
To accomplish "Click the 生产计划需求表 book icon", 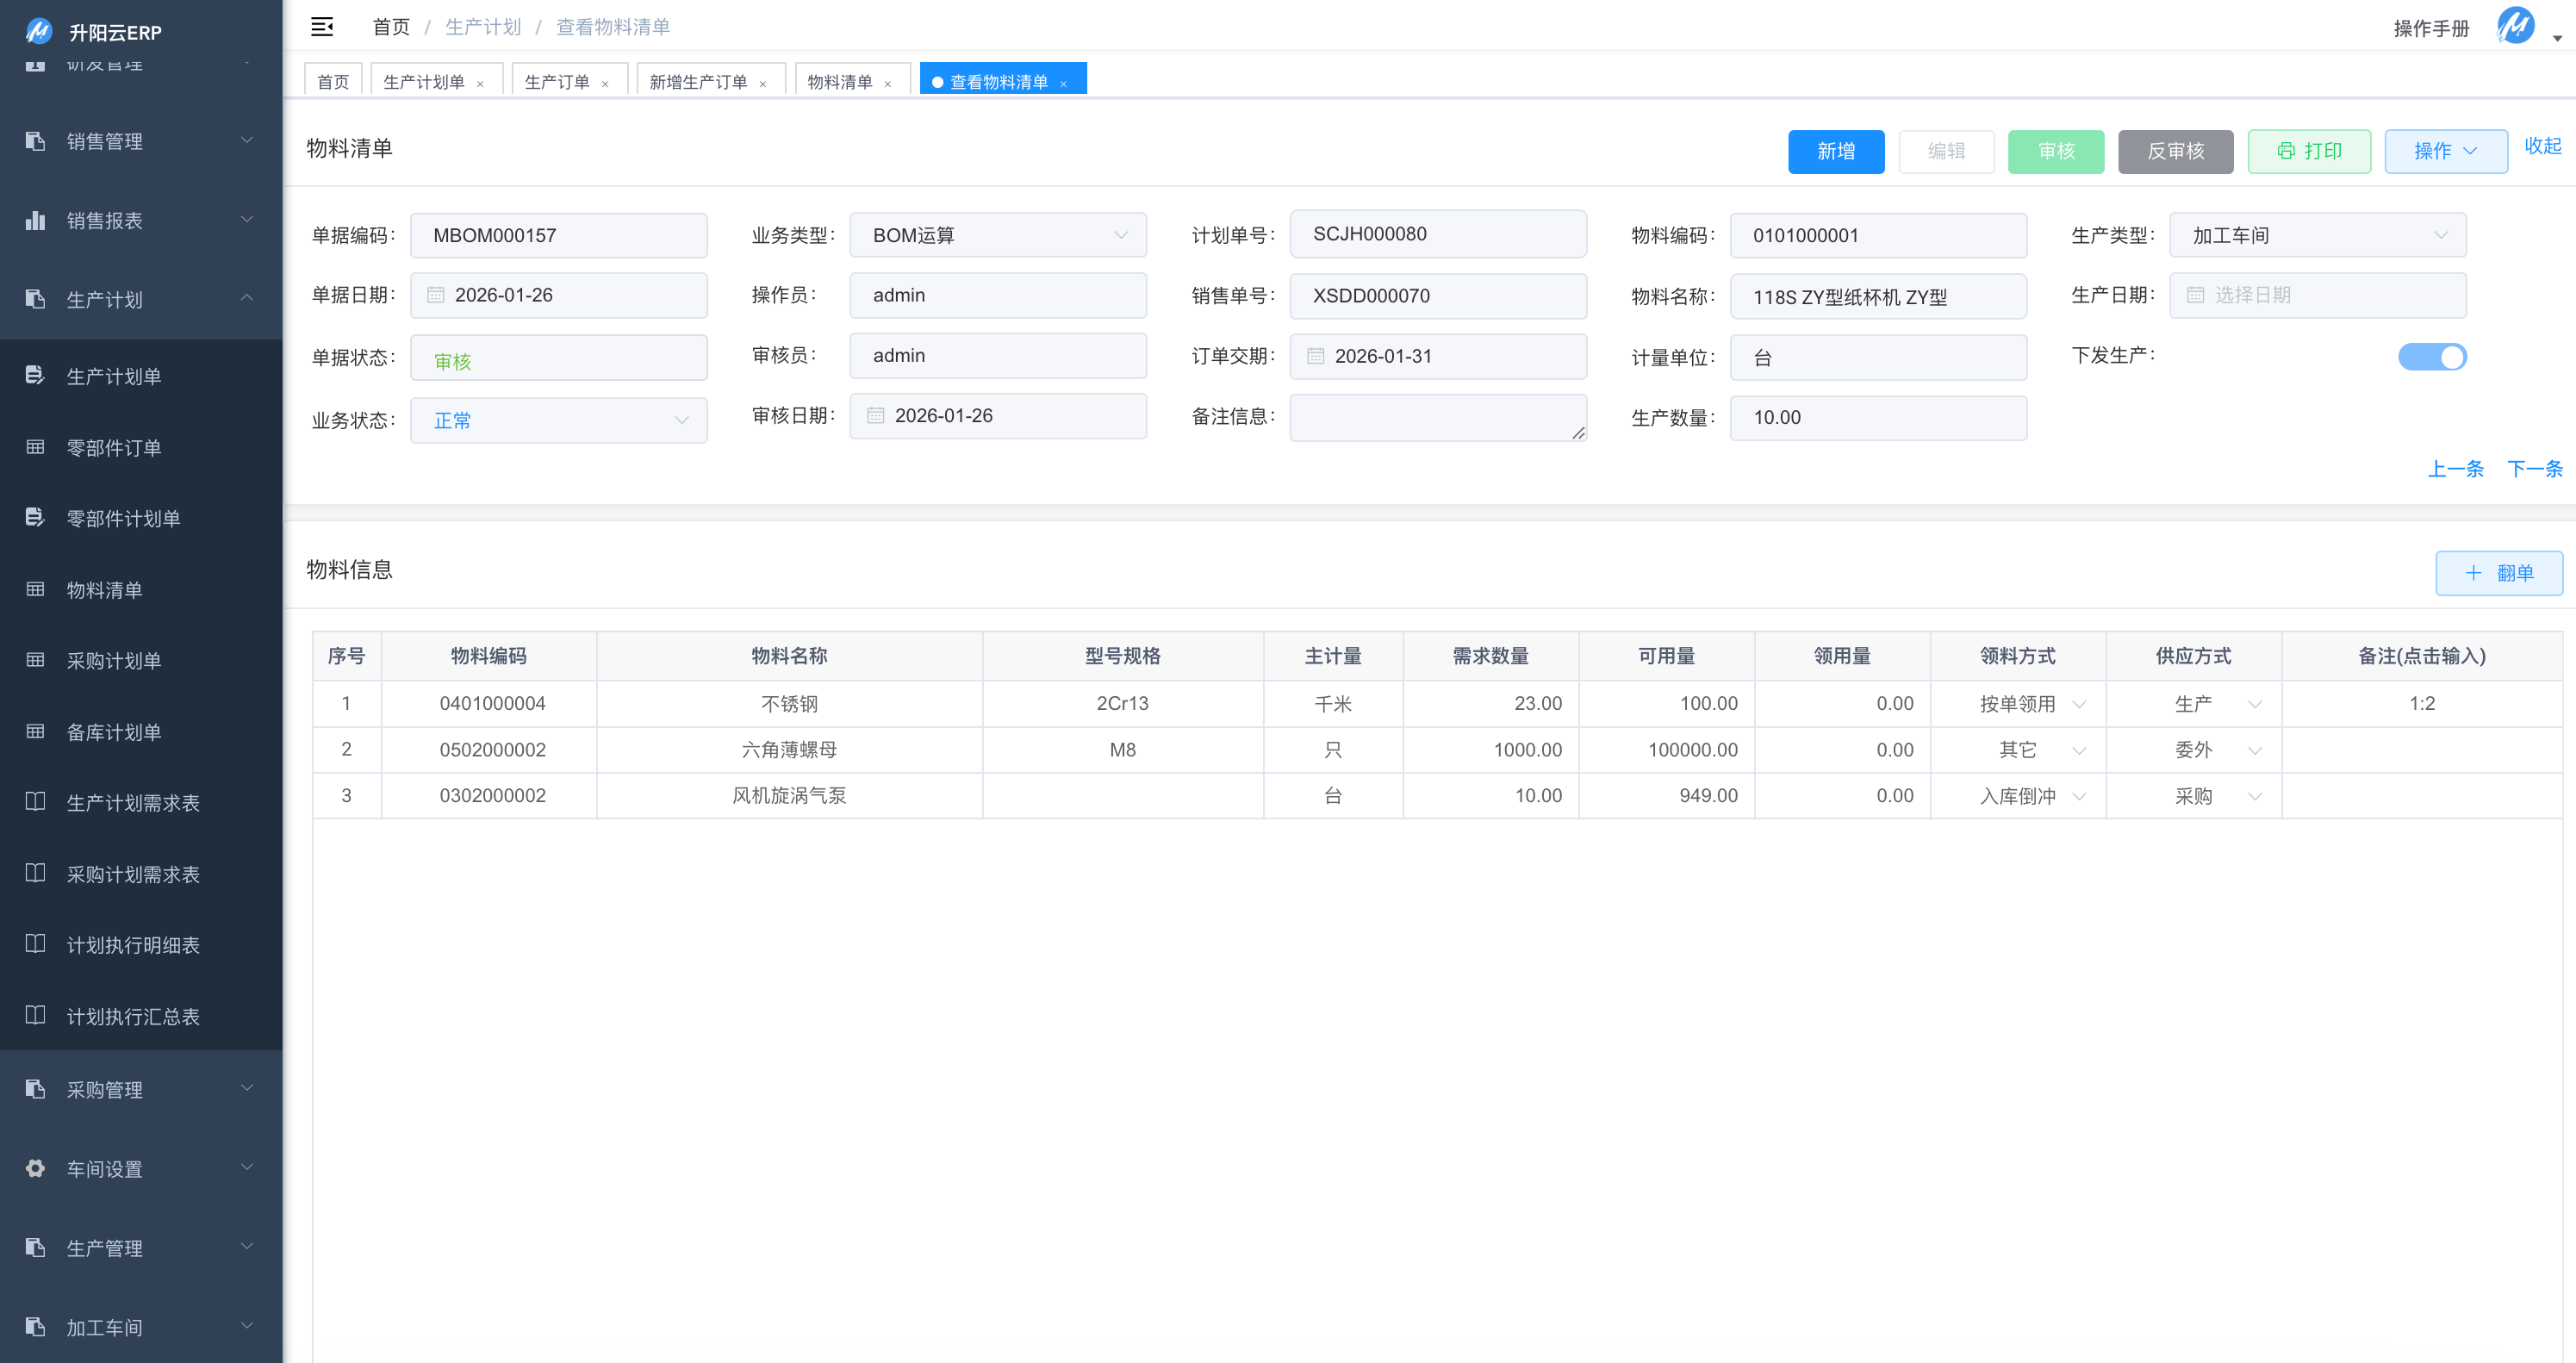I will 35,802.
